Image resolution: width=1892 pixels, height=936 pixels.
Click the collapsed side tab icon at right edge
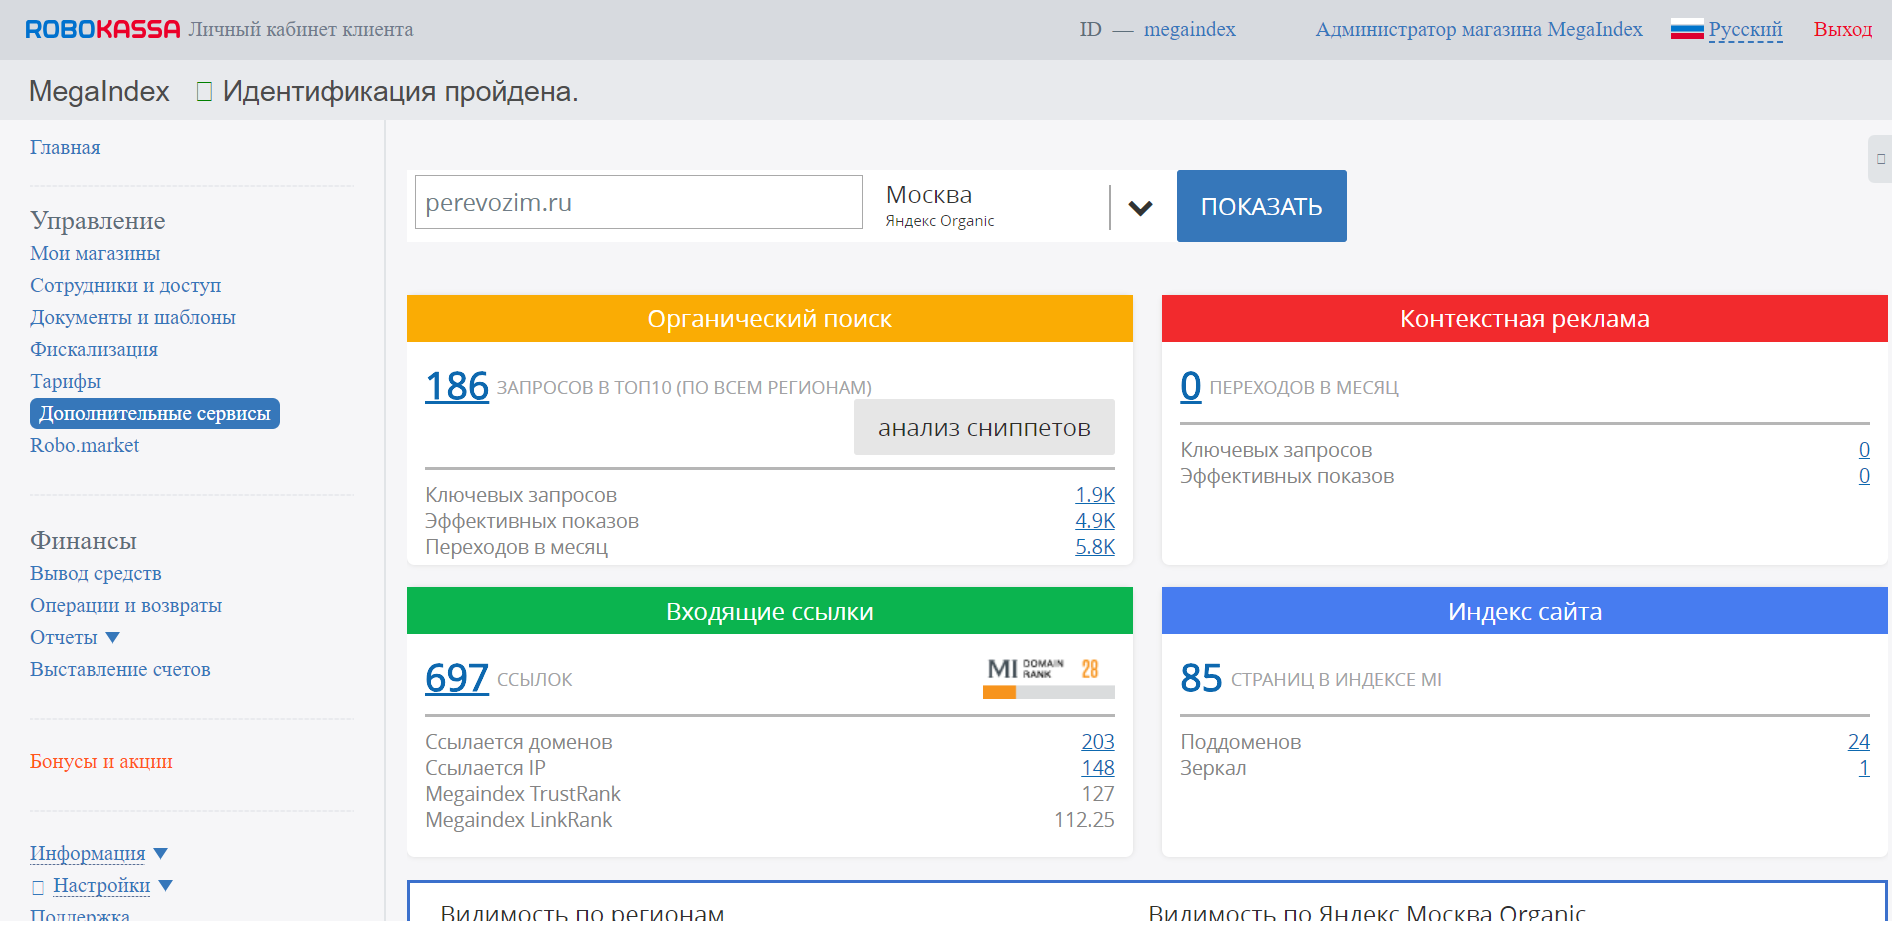1880,159
